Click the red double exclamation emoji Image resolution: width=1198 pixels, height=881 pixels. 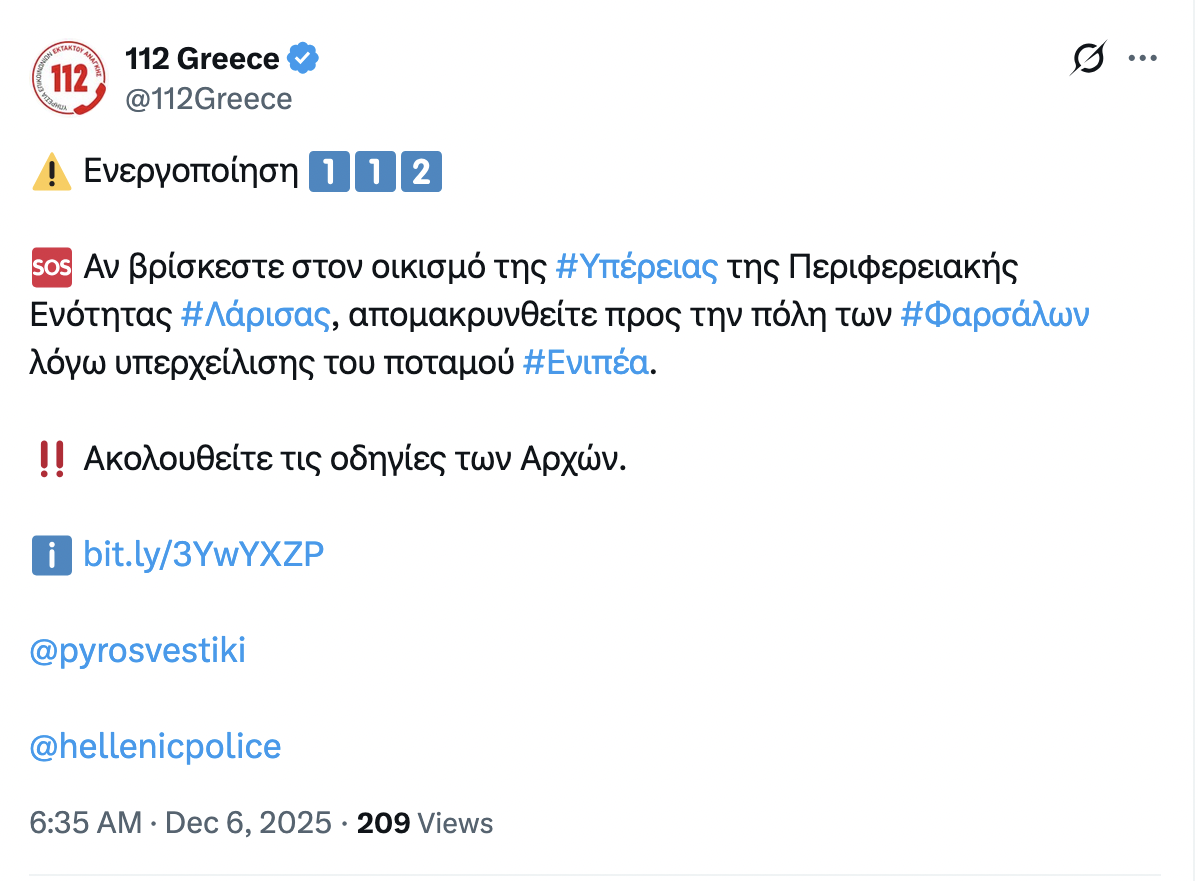(52, 459)
